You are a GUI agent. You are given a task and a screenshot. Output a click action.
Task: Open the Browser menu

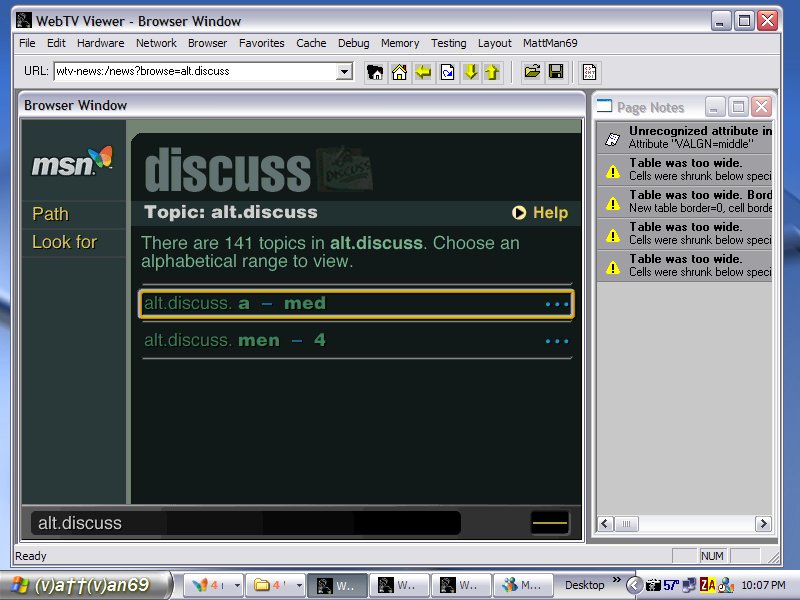[207, 43]
